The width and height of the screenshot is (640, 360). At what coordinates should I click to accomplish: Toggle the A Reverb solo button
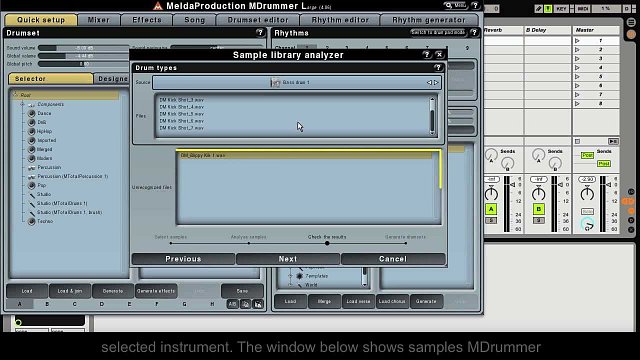(x=491, y=221)
